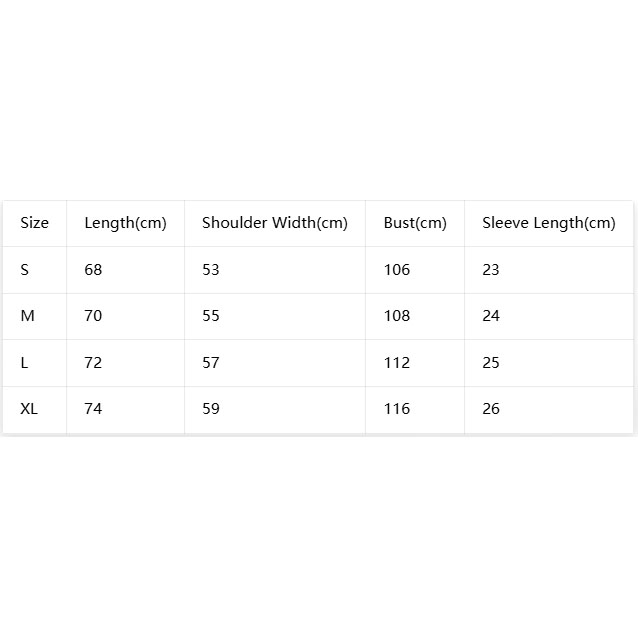
Task: Select the M size row label
Action: coord(27,315)
